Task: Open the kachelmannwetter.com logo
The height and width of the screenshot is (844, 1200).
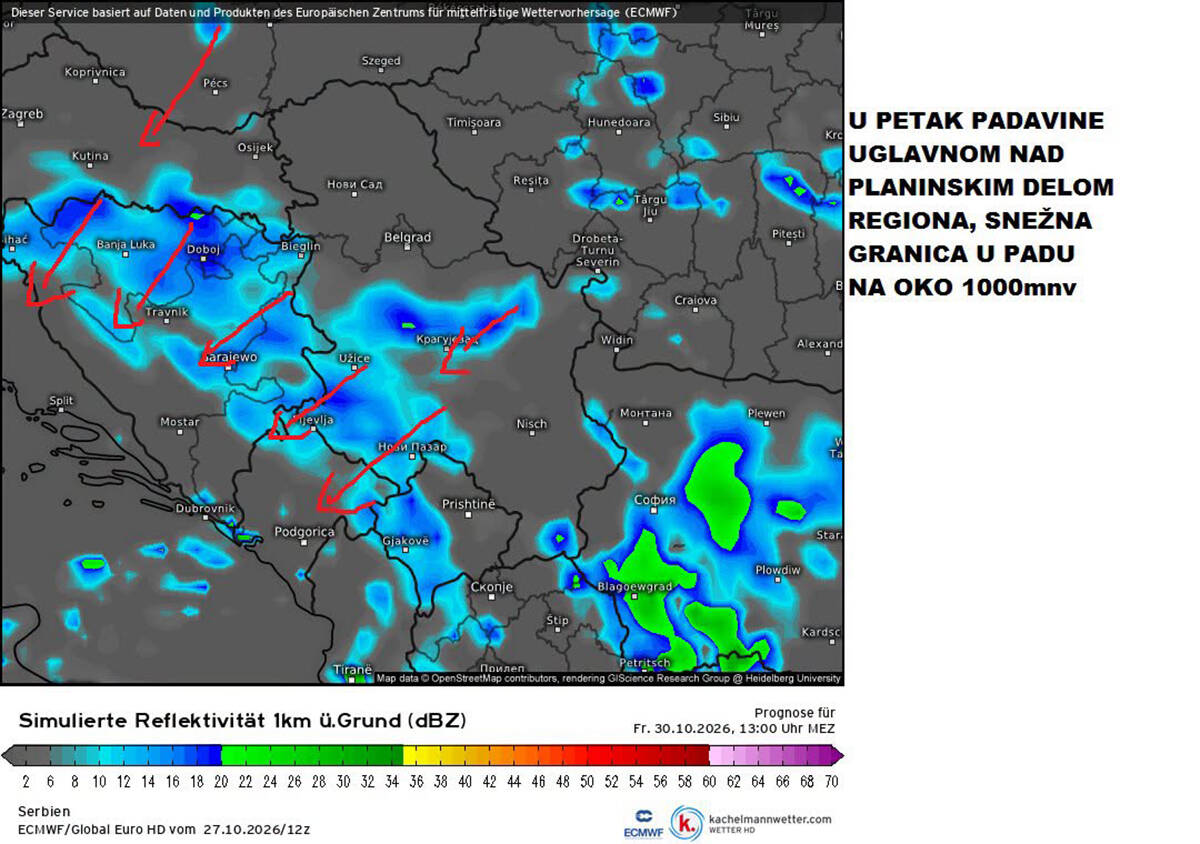Action: pos(752,822)
